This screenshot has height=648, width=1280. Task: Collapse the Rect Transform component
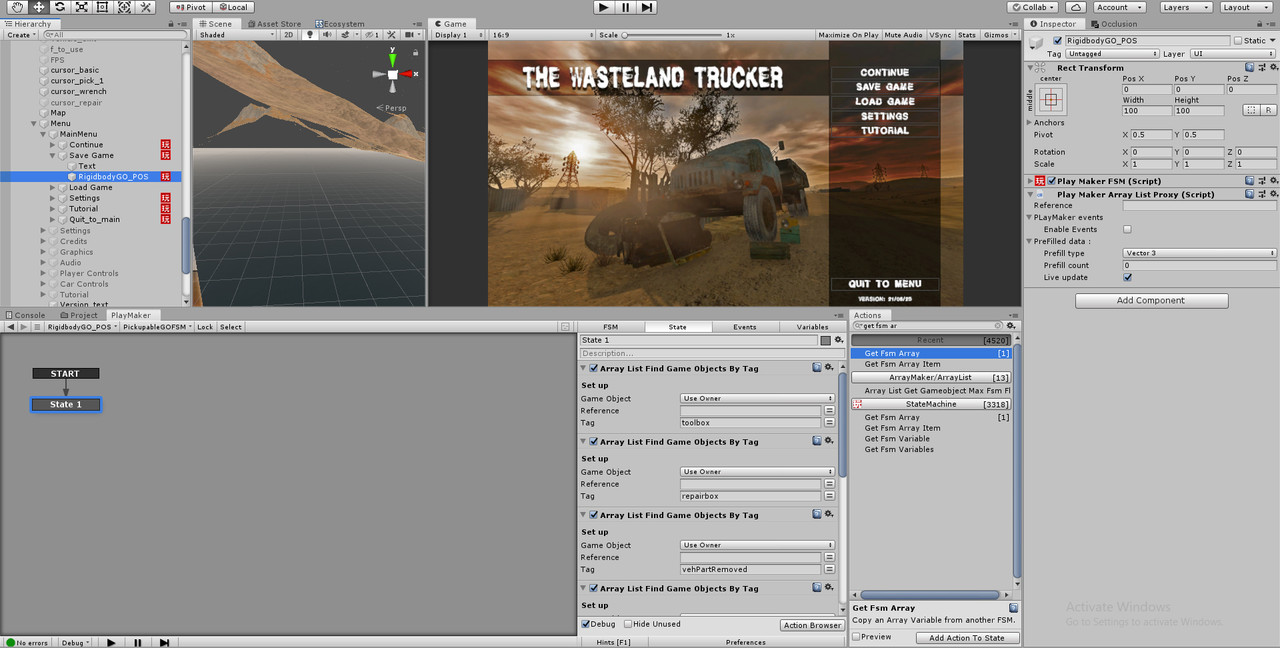(1030, 68)
